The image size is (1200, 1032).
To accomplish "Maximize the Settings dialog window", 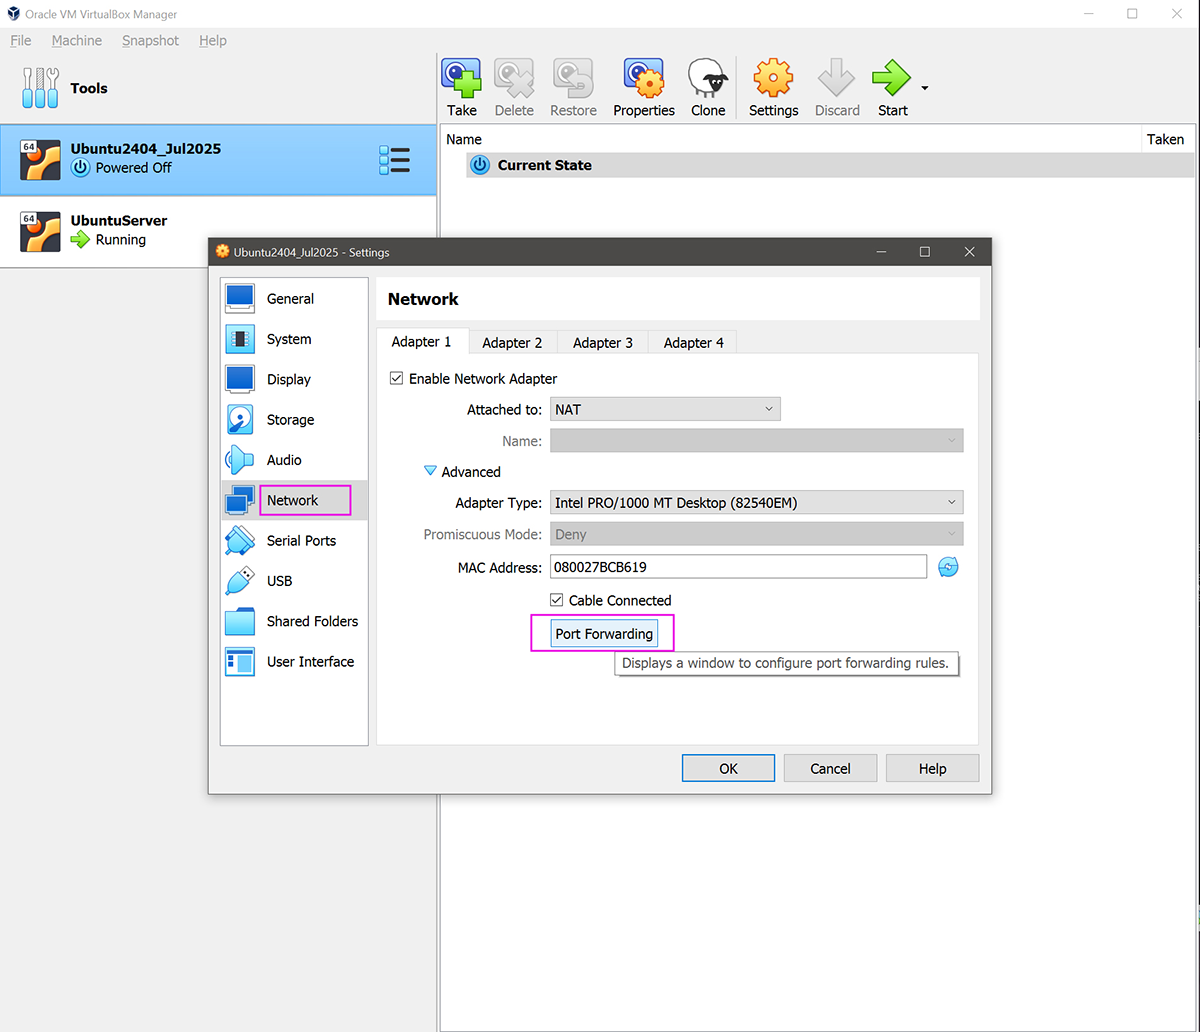I will [x=924, y=252].
